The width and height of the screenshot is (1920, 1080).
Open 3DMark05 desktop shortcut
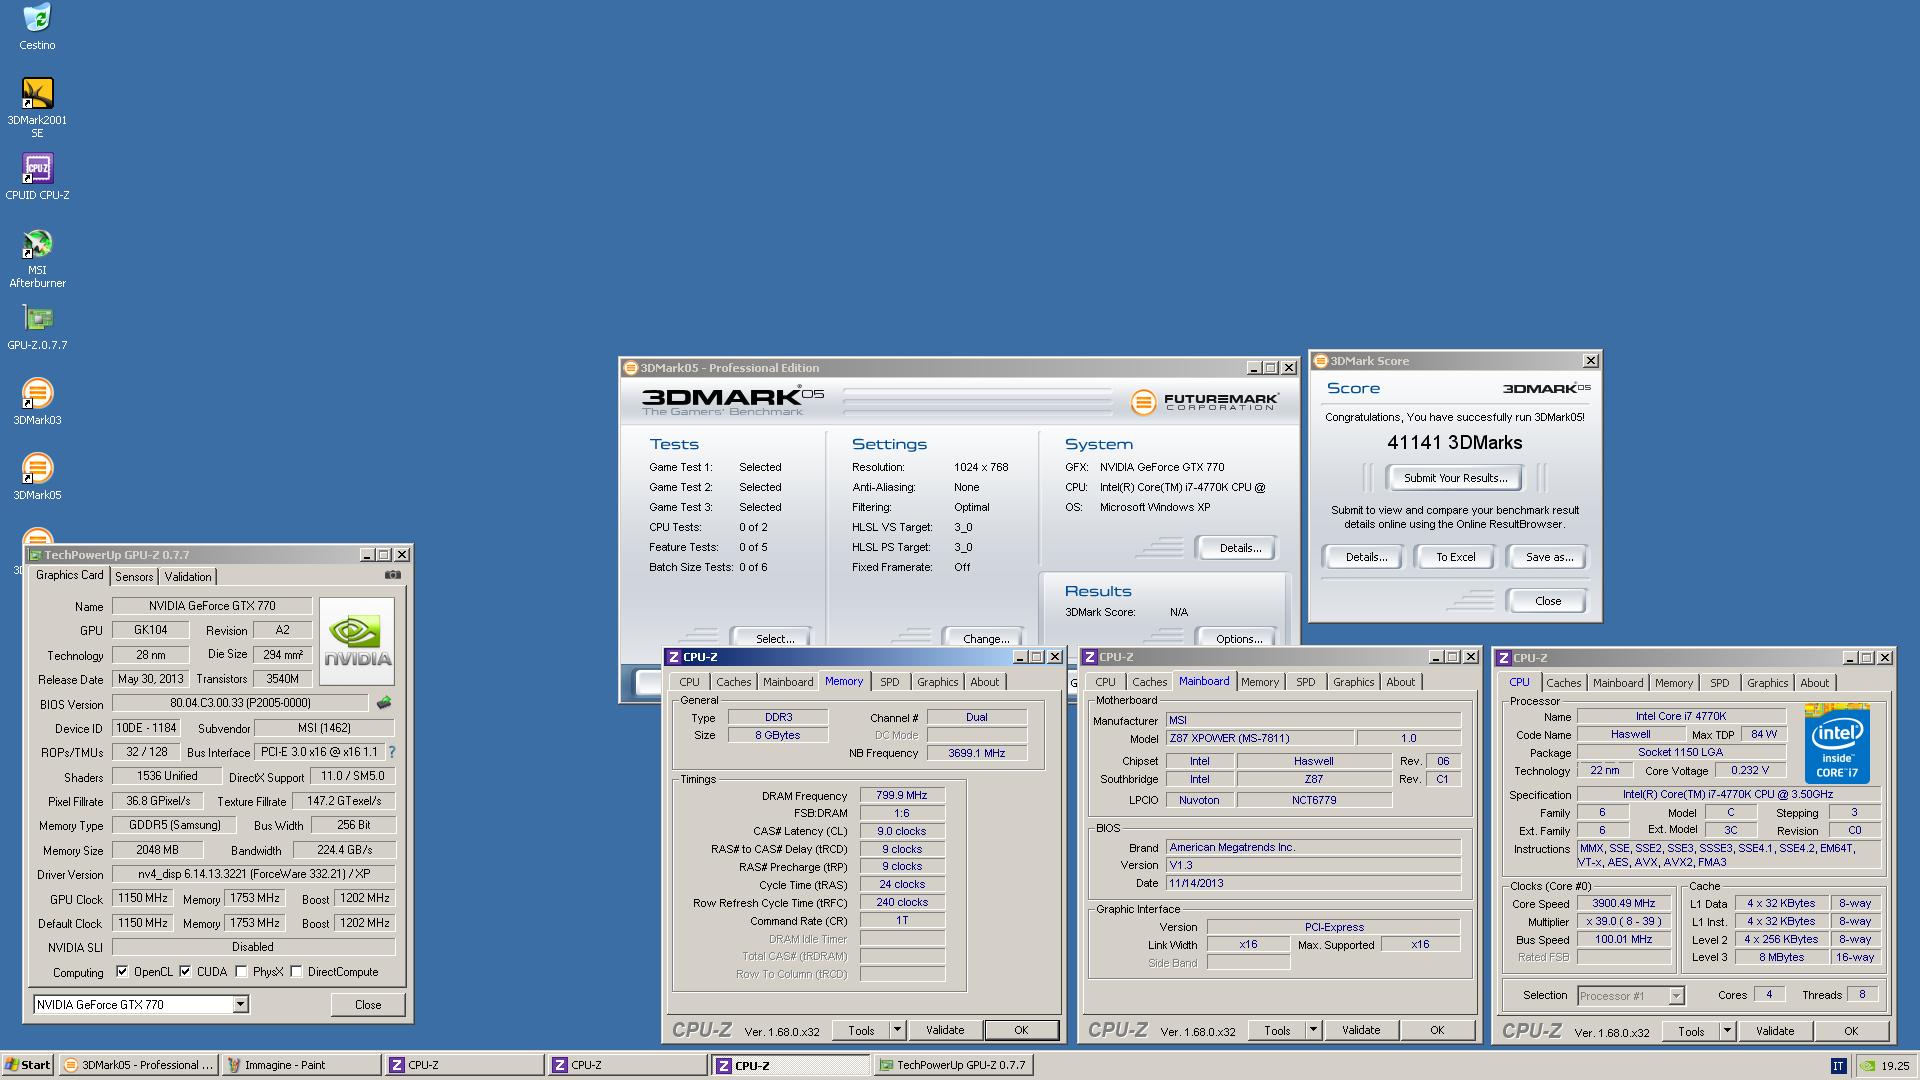point(37,476)
